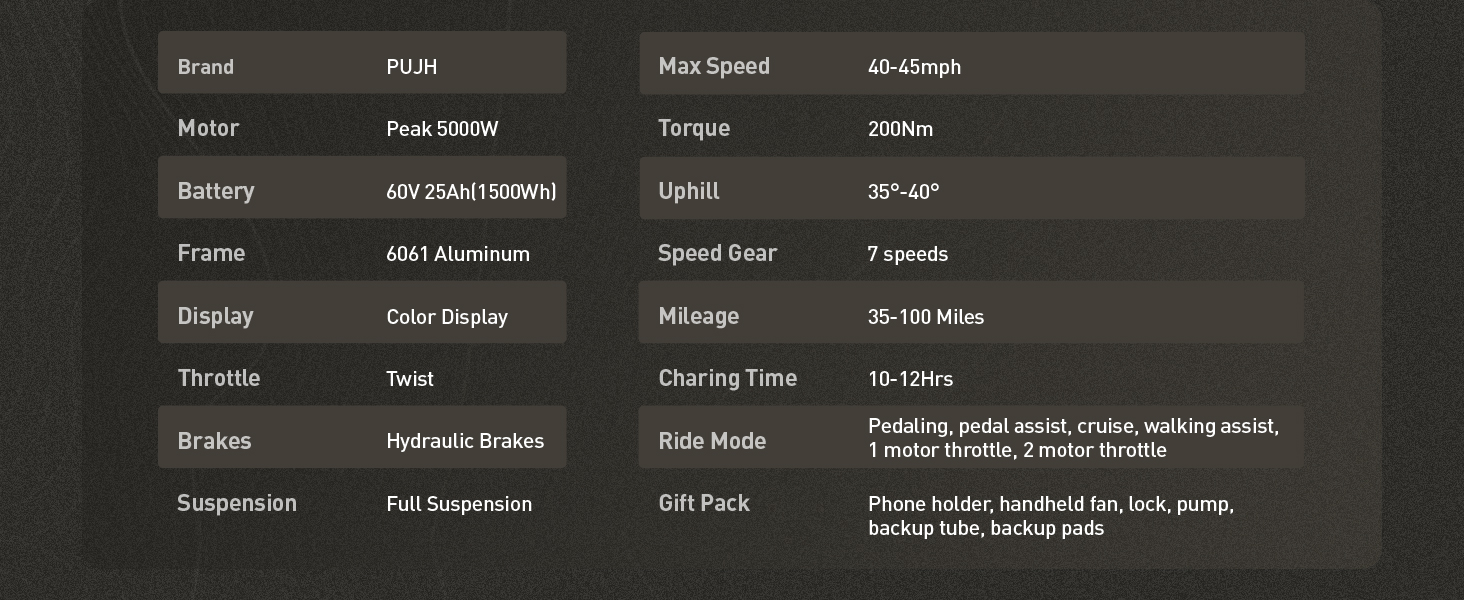Select the ride mode description text
This screenshot has width=1464, height=600.
pyautogui.click(x=1072, y=438)
